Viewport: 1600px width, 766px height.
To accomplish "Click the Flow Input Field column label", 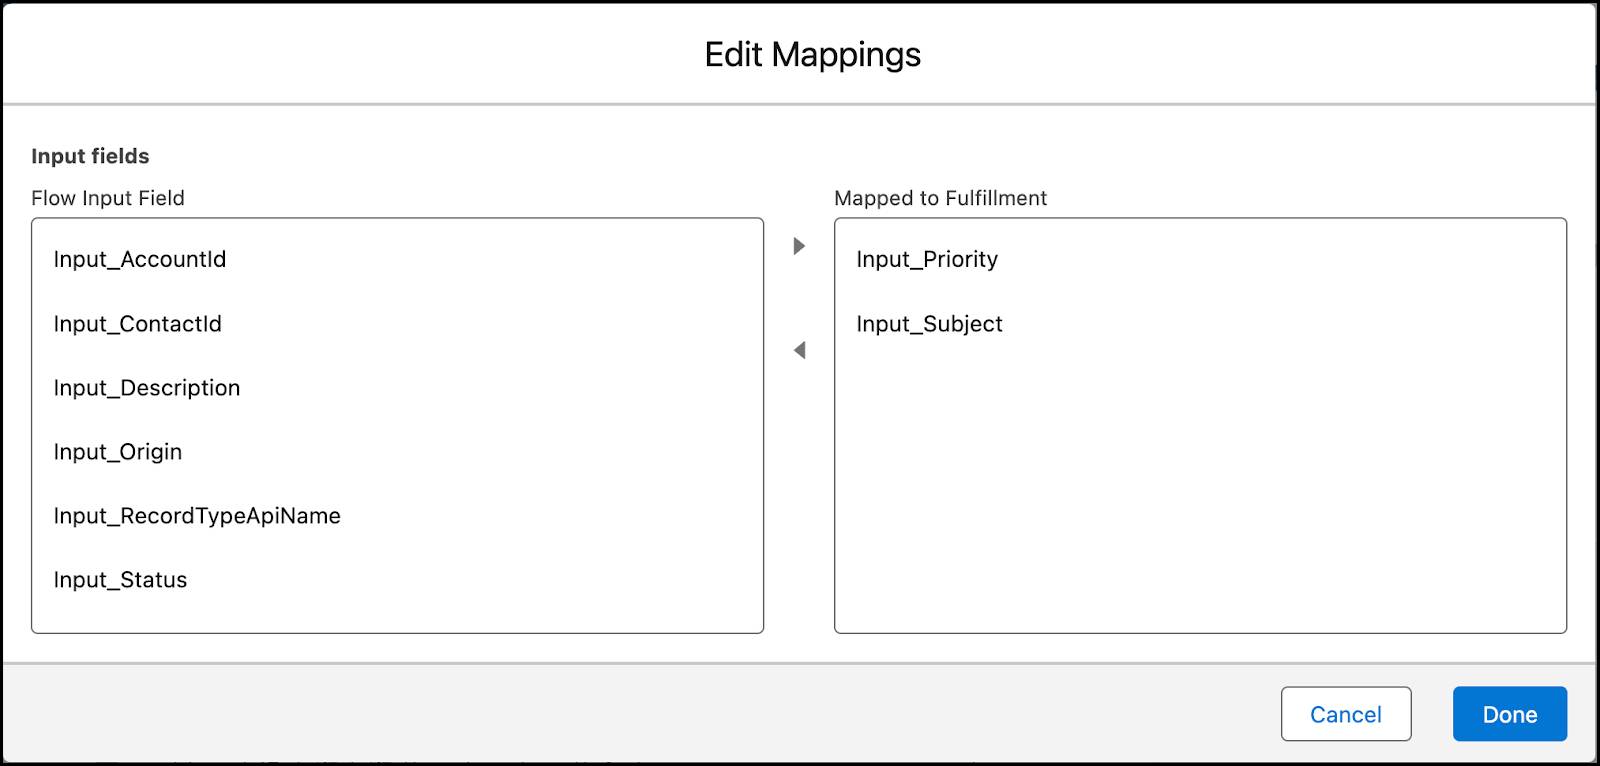I will click(109, 198).
